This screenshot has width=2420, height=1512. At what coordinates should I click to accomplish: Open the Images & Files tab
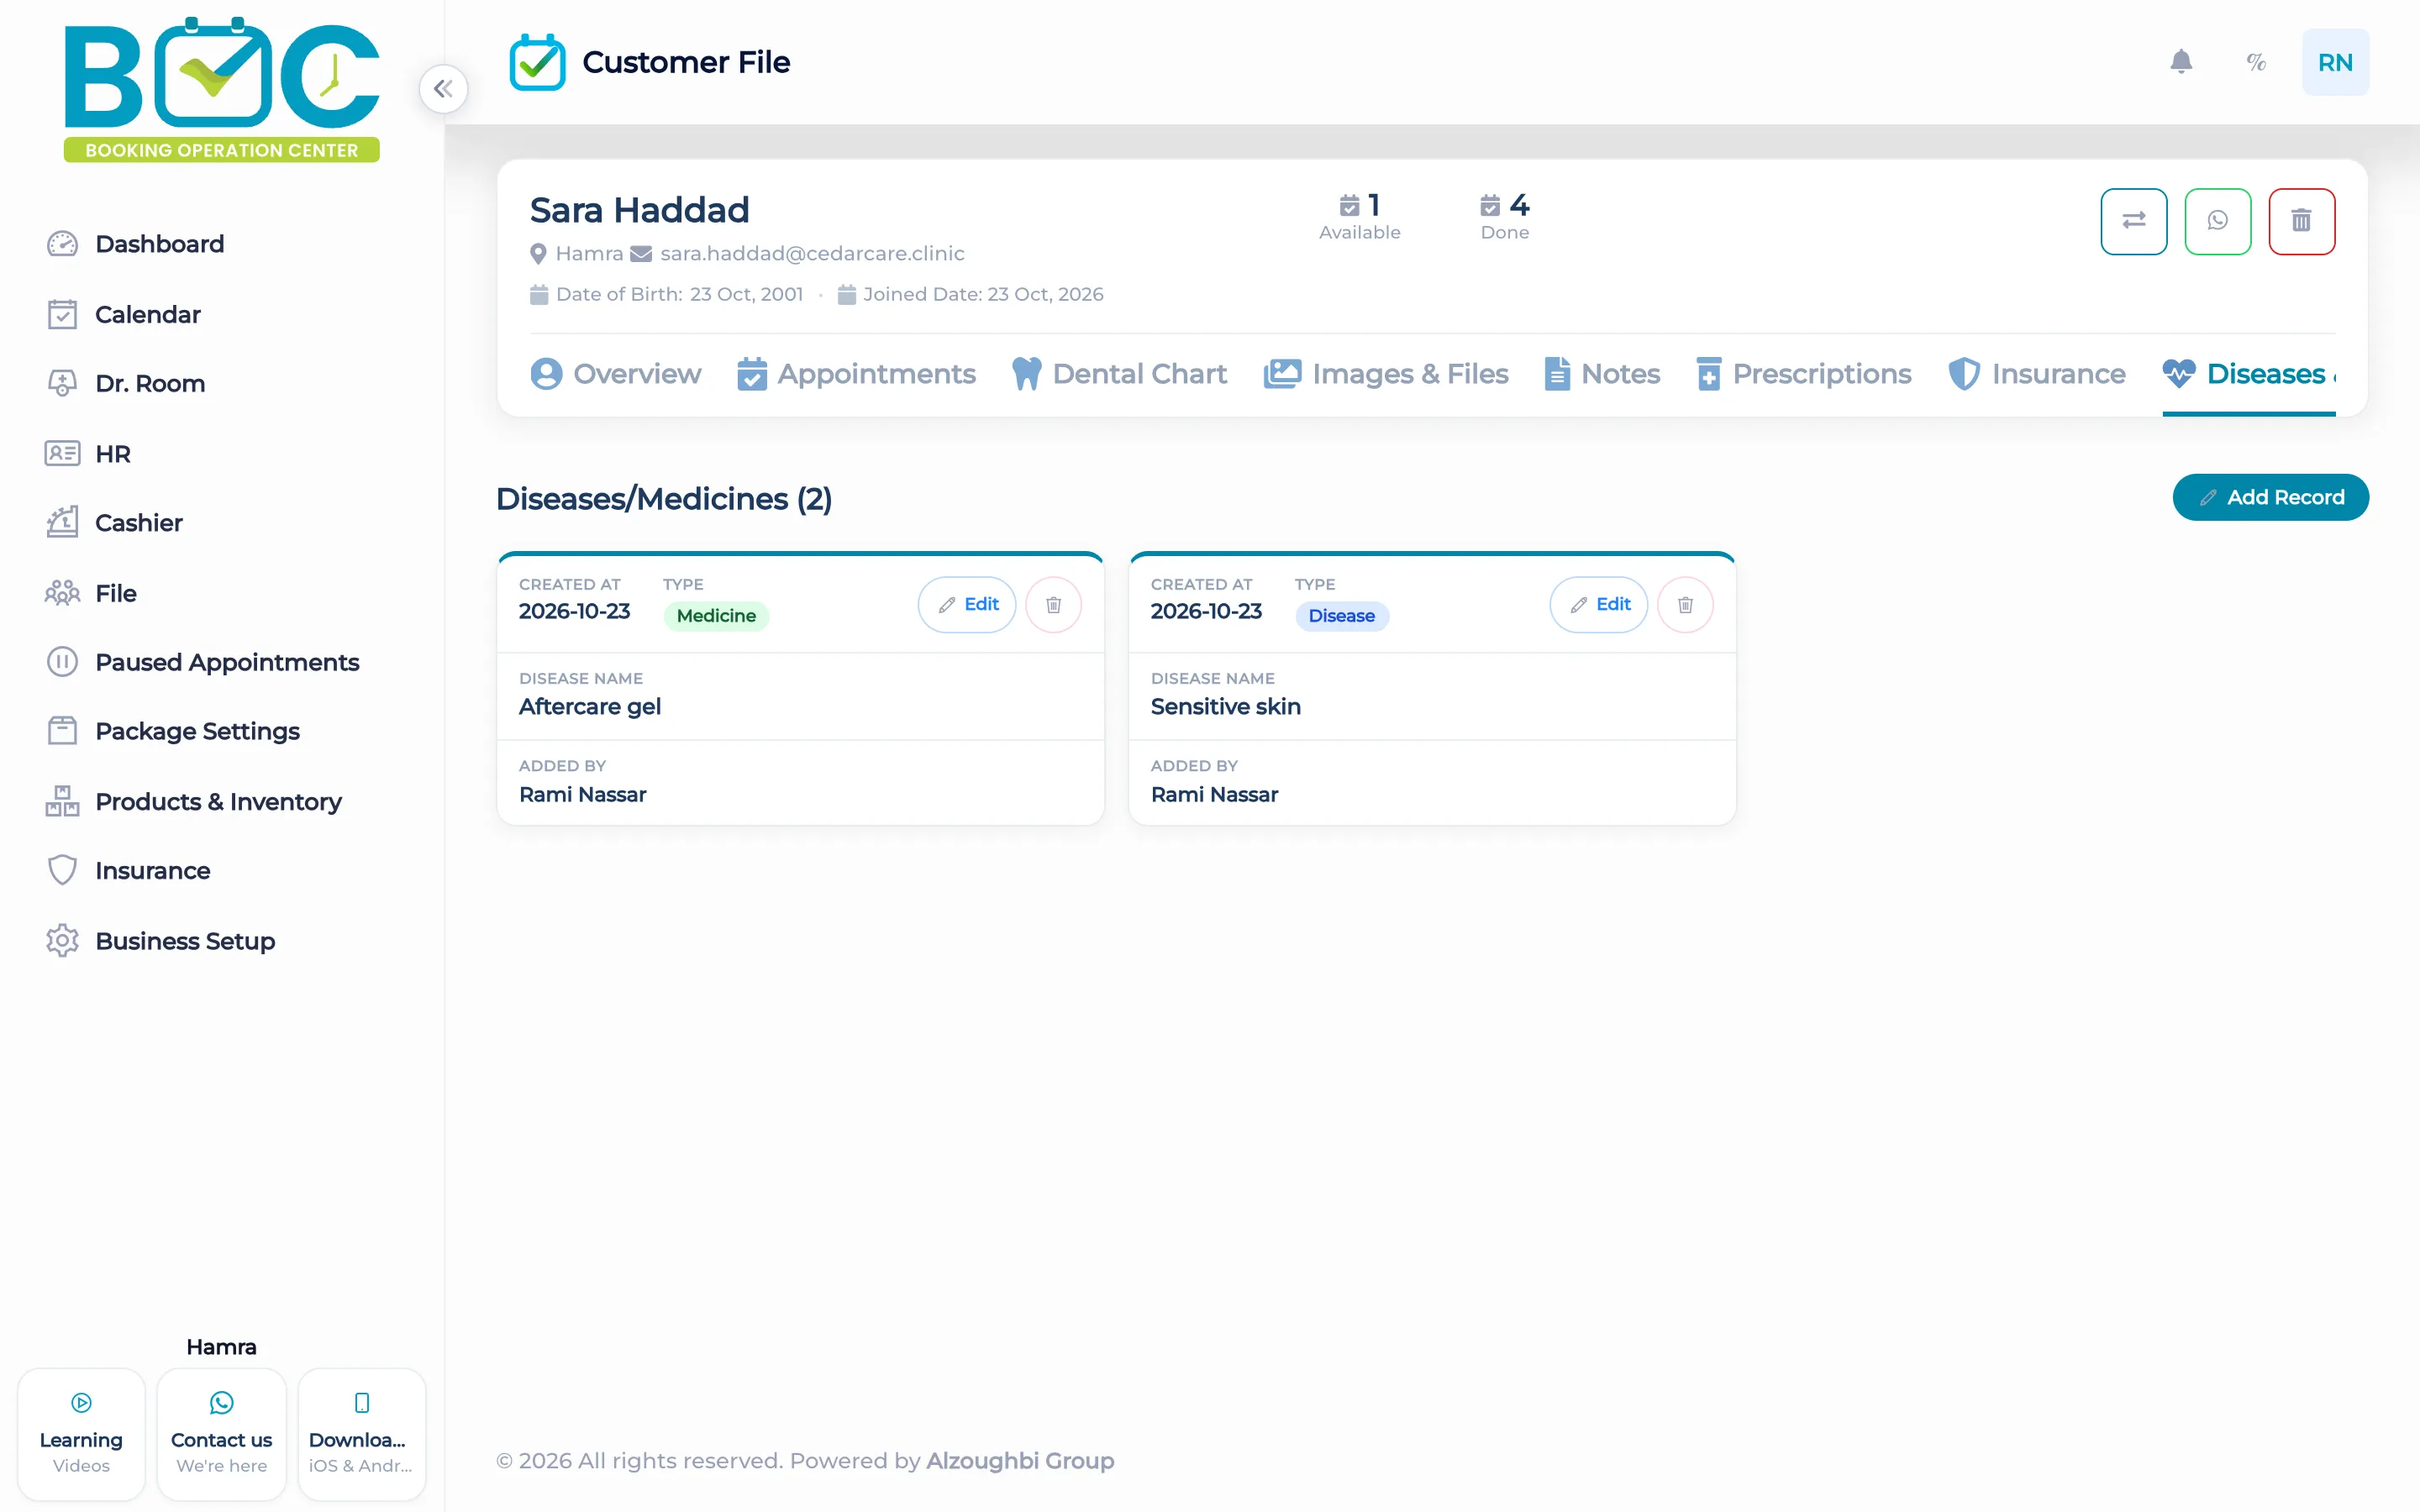1386,374
